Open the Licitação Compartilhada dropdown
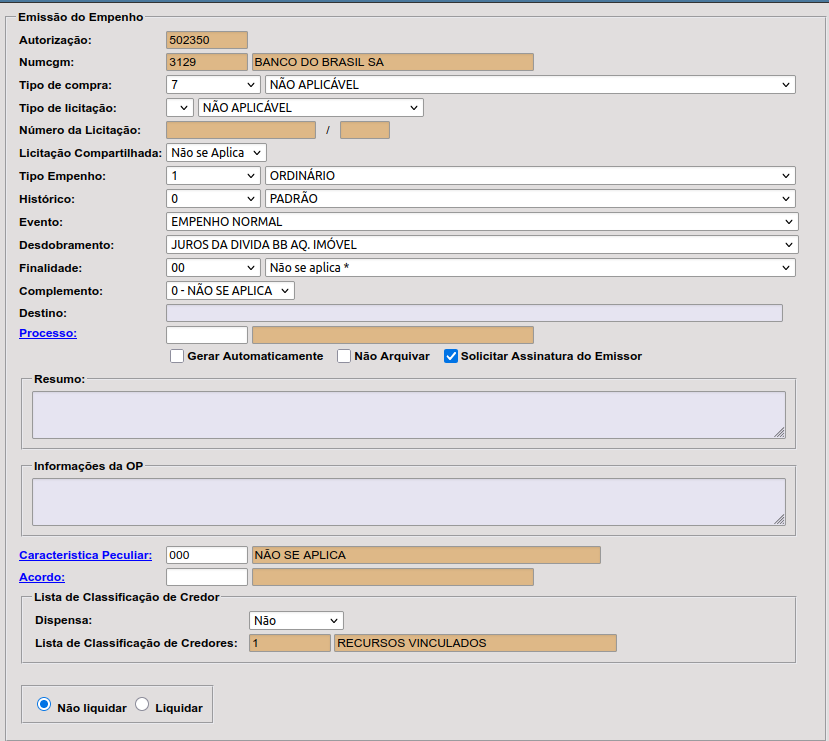 coord(216,153)
